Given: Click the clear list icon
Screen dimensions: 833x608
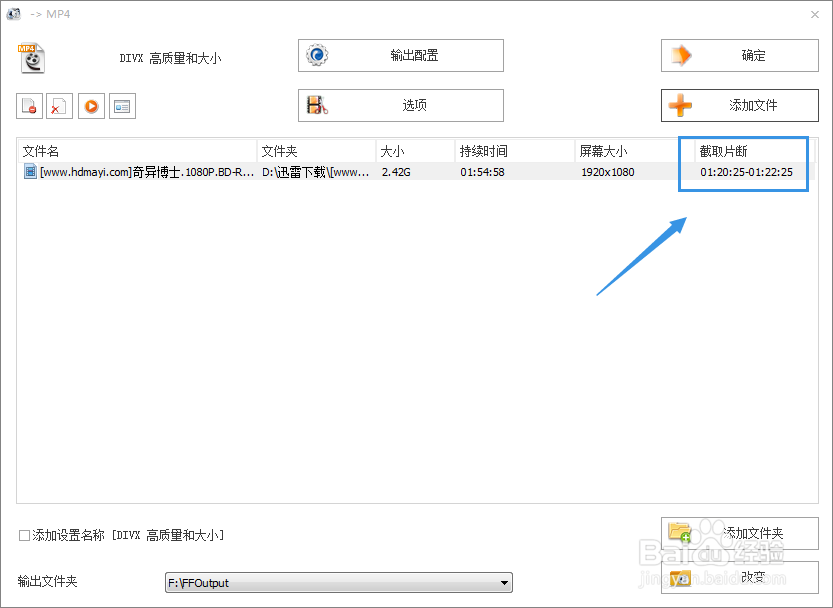Looking at the screenshot, I should (x=59, y=106).
